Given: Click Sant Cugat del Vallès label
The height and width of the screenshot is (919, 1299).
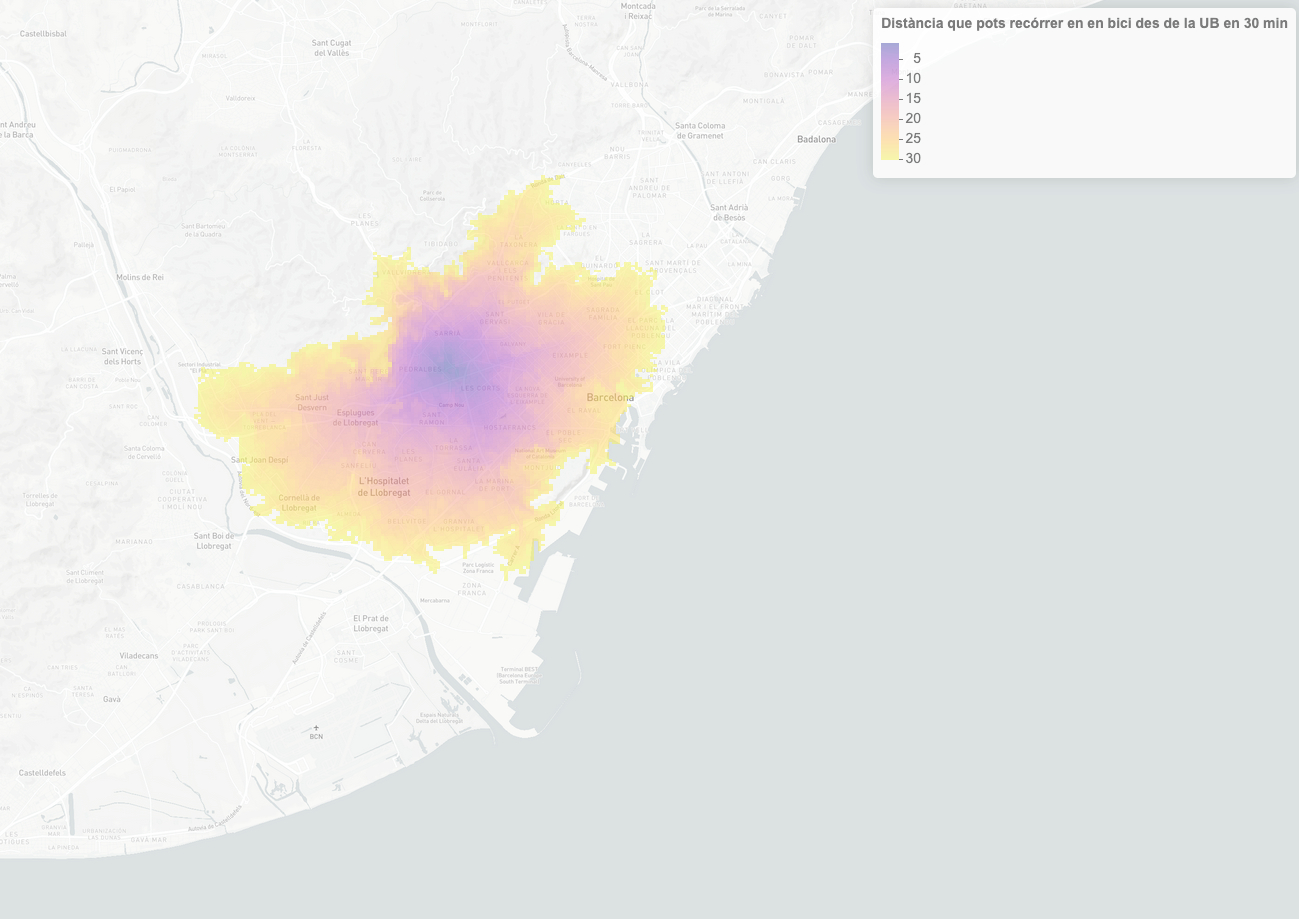Looking at the screenshot, I should tap(335, 48).
